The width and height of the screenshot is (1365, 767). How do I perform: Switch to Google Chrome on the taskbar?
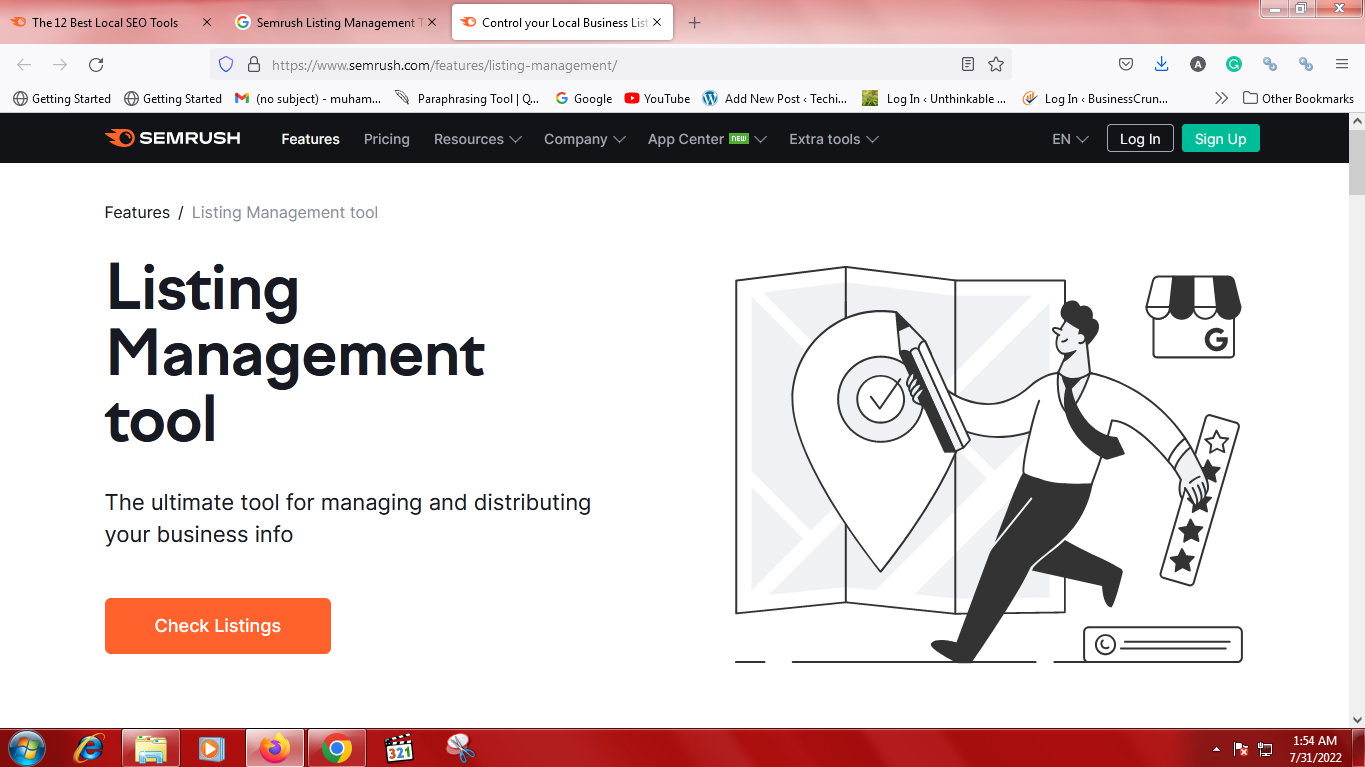[337, 748]
